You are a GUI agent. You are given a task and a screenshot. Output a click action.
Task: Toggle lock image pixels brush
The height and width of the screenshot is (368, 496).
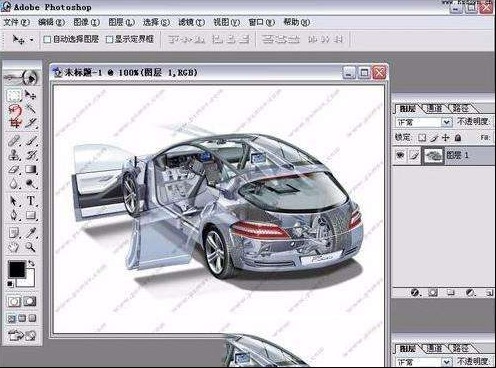[x=434, y=137]
